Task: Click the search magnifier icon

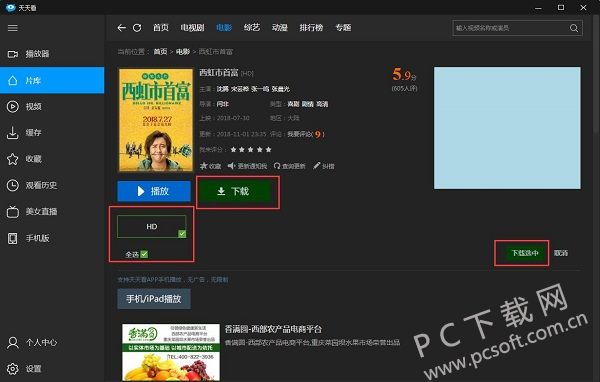Action: click(x=574, y=28)
